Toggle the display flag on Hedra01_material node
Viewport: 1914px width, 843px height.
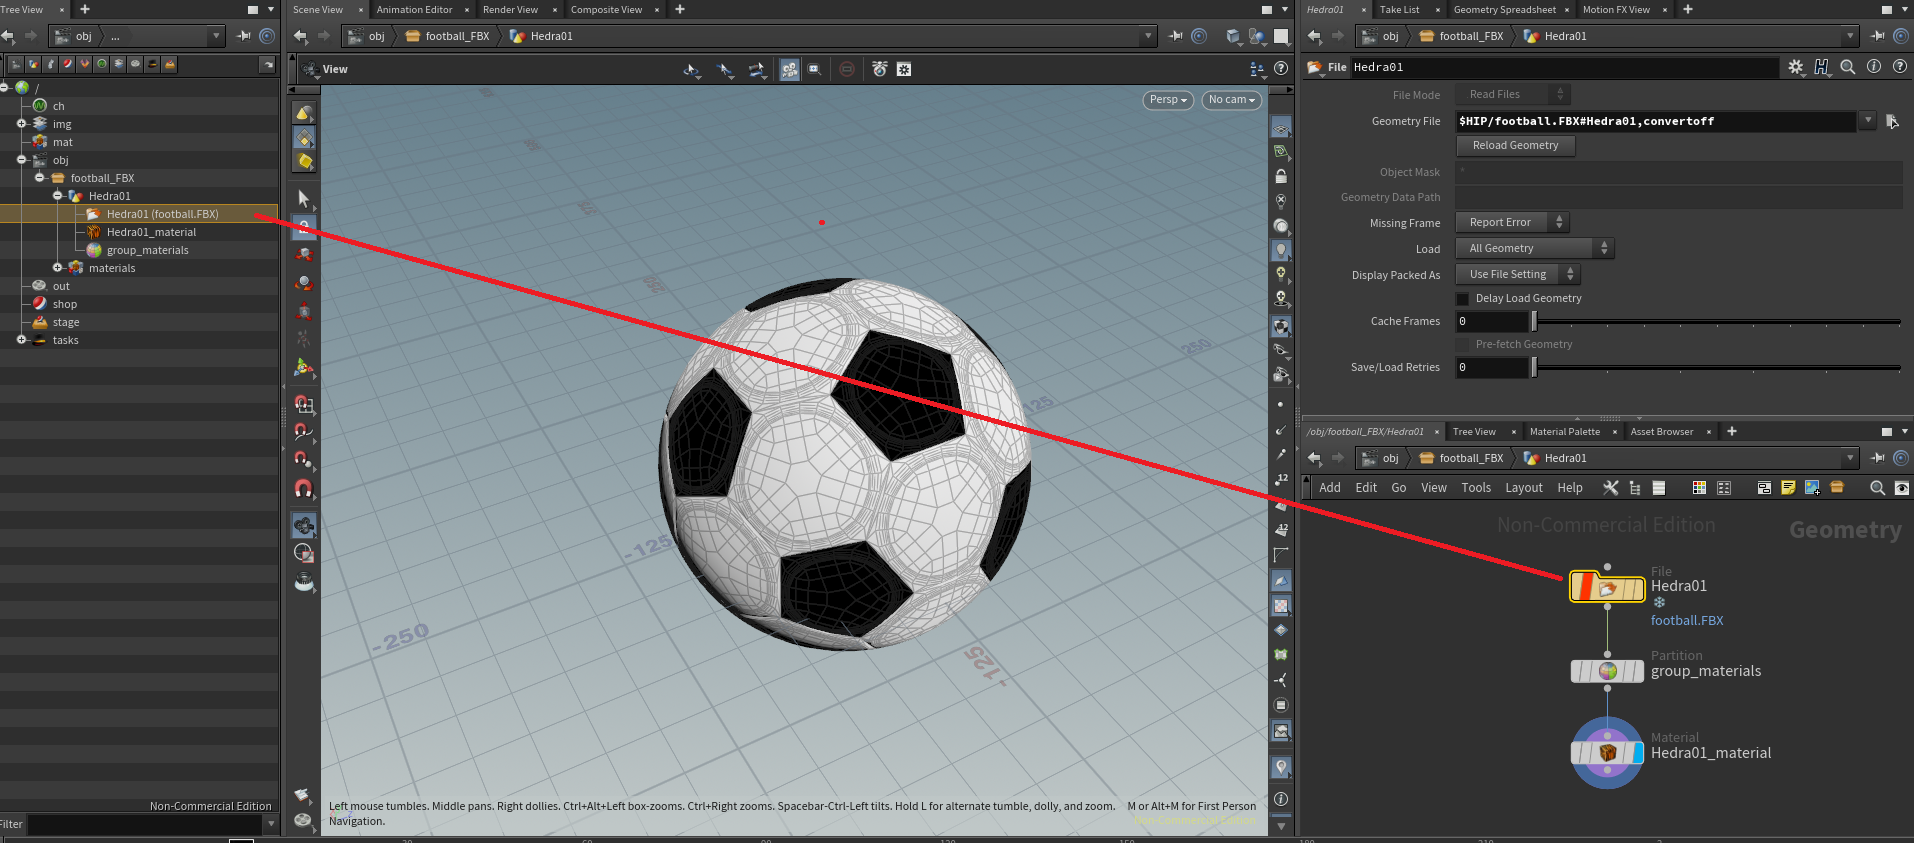point(1637,753)
